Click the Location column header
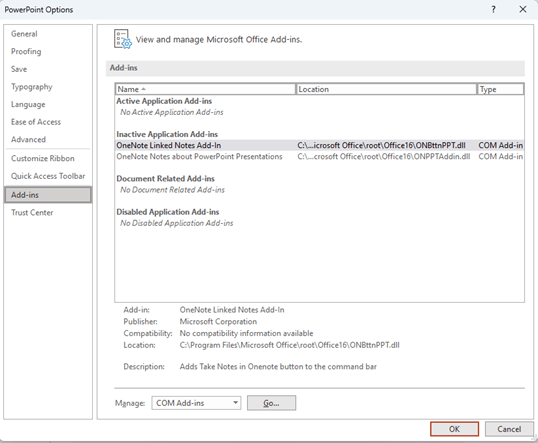This screenshot has height=443, width=538. [386, 89]
